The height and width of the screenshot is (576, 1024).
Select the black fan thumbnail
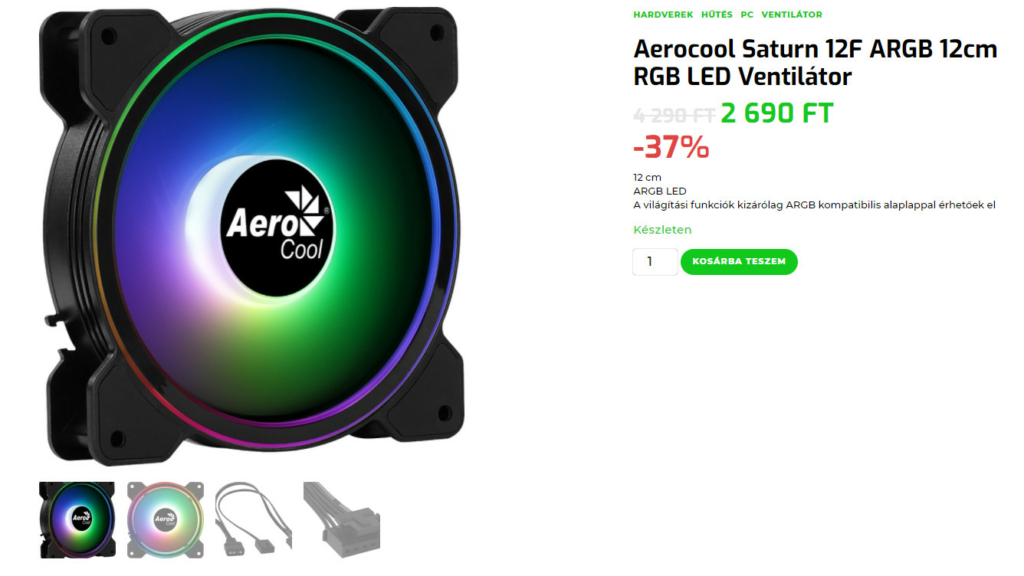coord(77,520)
